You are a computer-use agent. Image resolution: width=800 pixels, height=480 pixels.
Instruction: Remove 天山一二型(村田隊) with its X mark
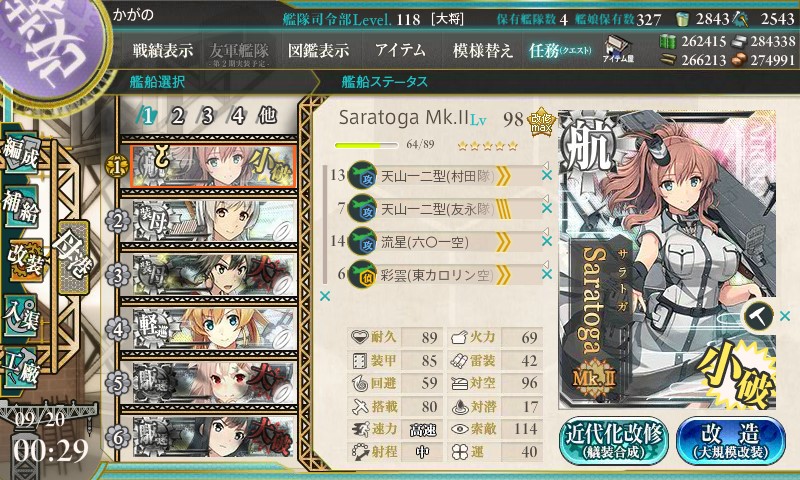pos(546,175)
